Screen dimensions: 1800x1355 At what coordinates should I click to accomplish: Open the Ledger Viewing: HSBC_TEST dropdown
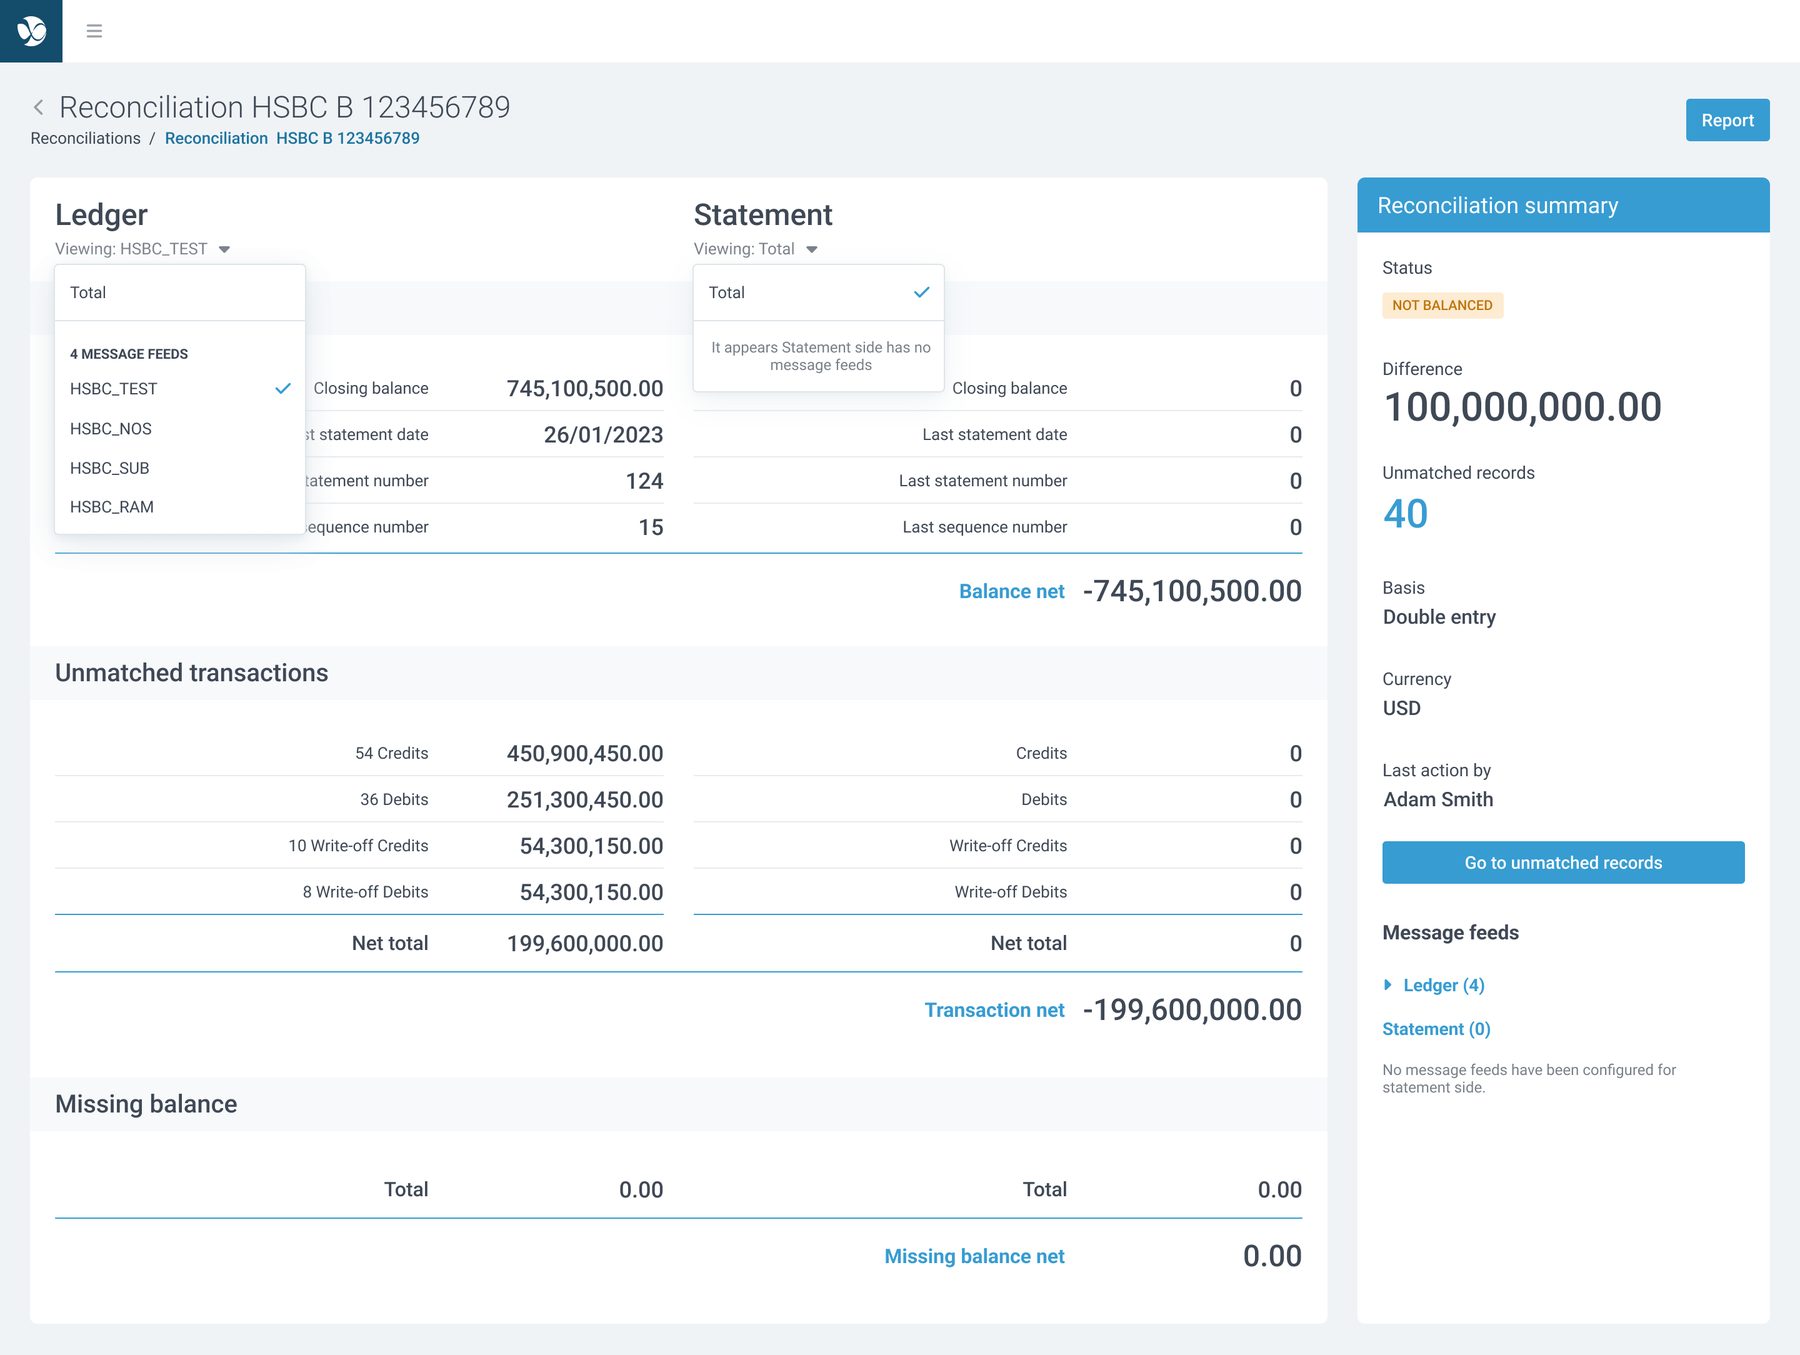click(x=143, y=249)
